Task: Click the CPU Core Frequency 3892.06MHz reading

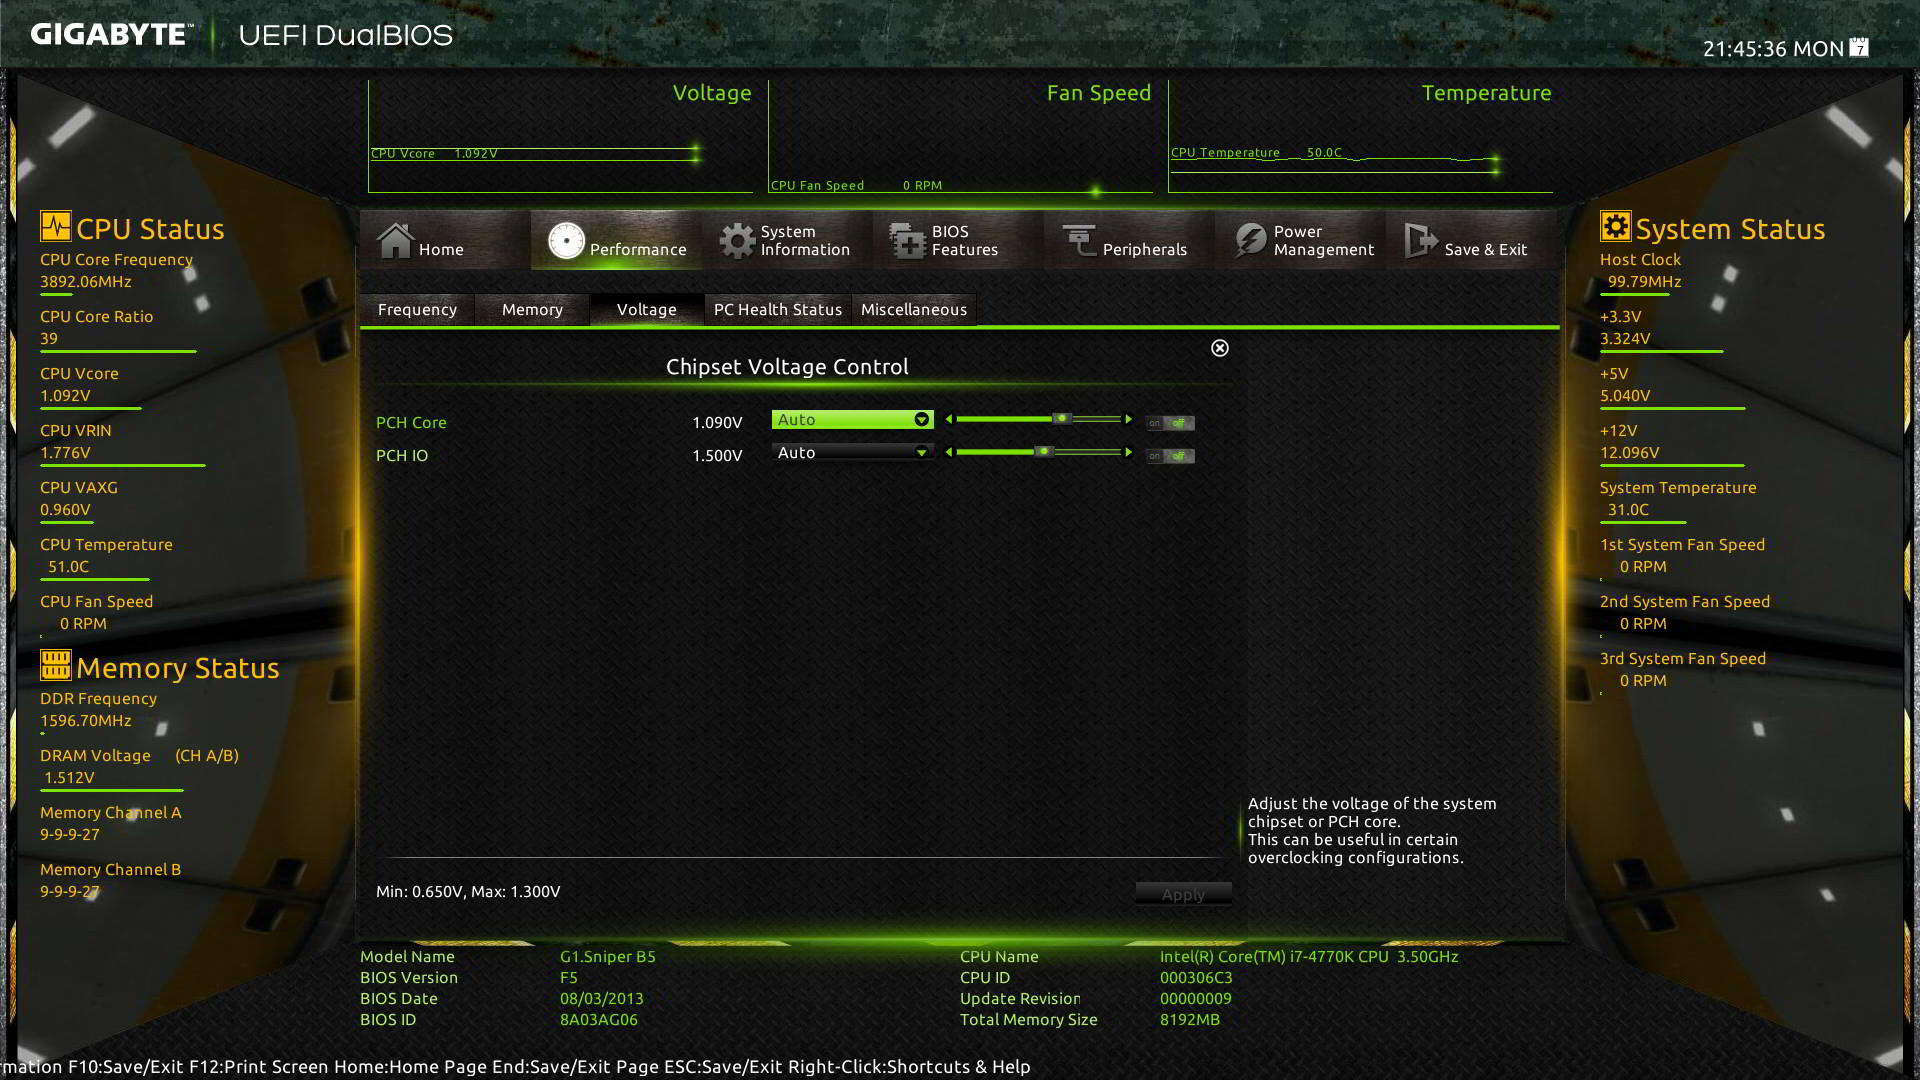Action: pyautogui.click(x=86, y=281)
